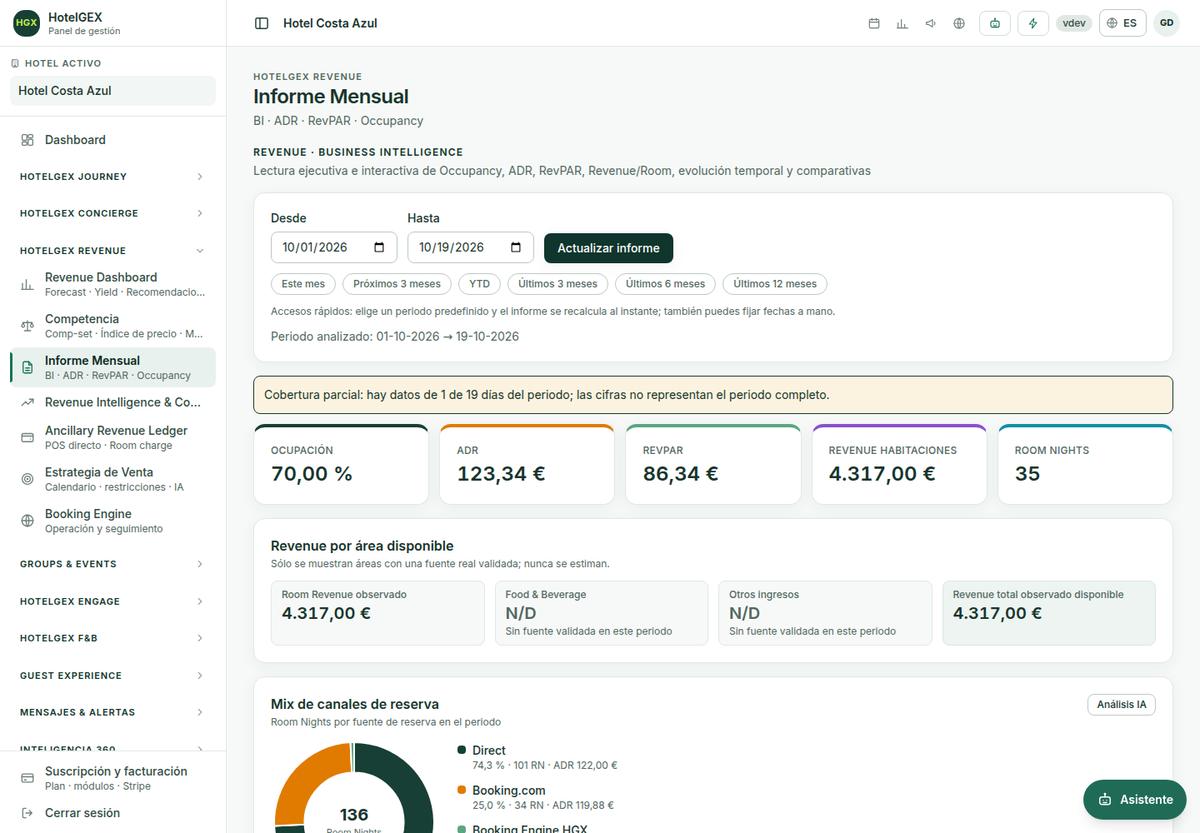This screenshot has height=833, width=1200.
Task: Select the Próximos 3 meses quick period
Action: [x=397, y=284]
